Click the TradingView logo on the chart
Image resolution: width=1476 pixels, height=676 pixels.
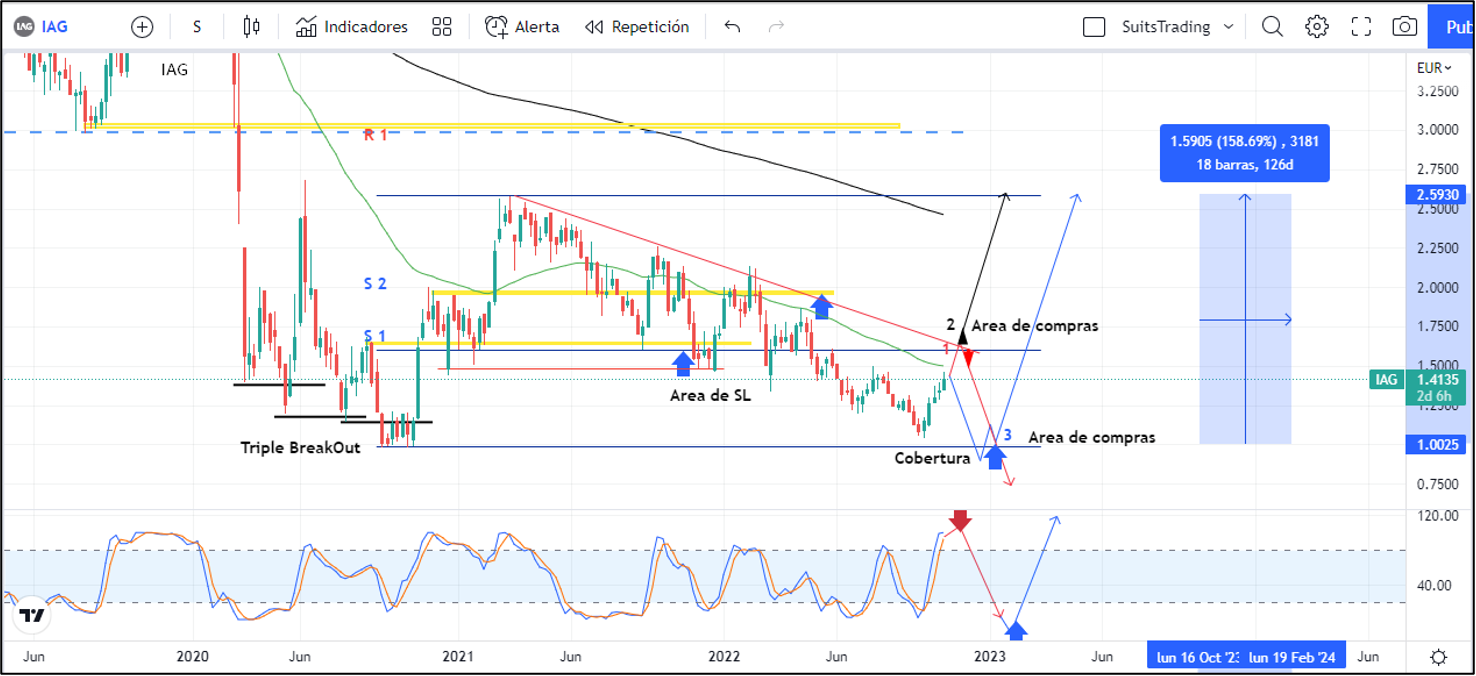pos(32,616)
